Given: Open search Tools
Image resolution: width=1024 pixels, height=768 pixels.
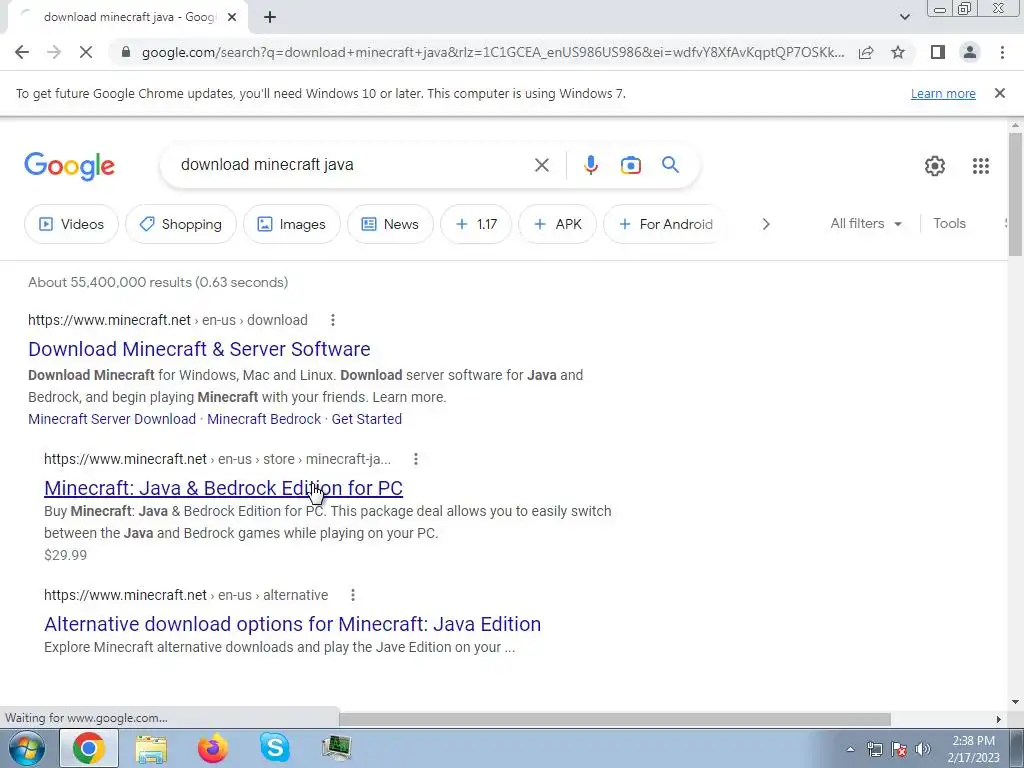Looking at the screenshot, I should (x=949, y=223).
